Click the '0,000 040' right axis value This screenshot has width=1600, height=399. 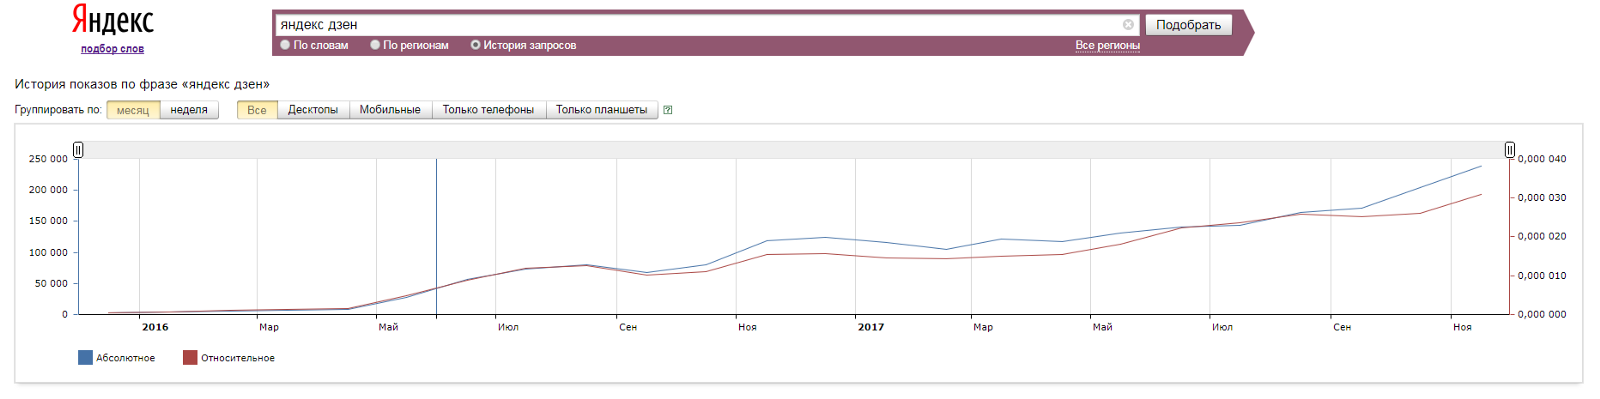coord(1542,159)
